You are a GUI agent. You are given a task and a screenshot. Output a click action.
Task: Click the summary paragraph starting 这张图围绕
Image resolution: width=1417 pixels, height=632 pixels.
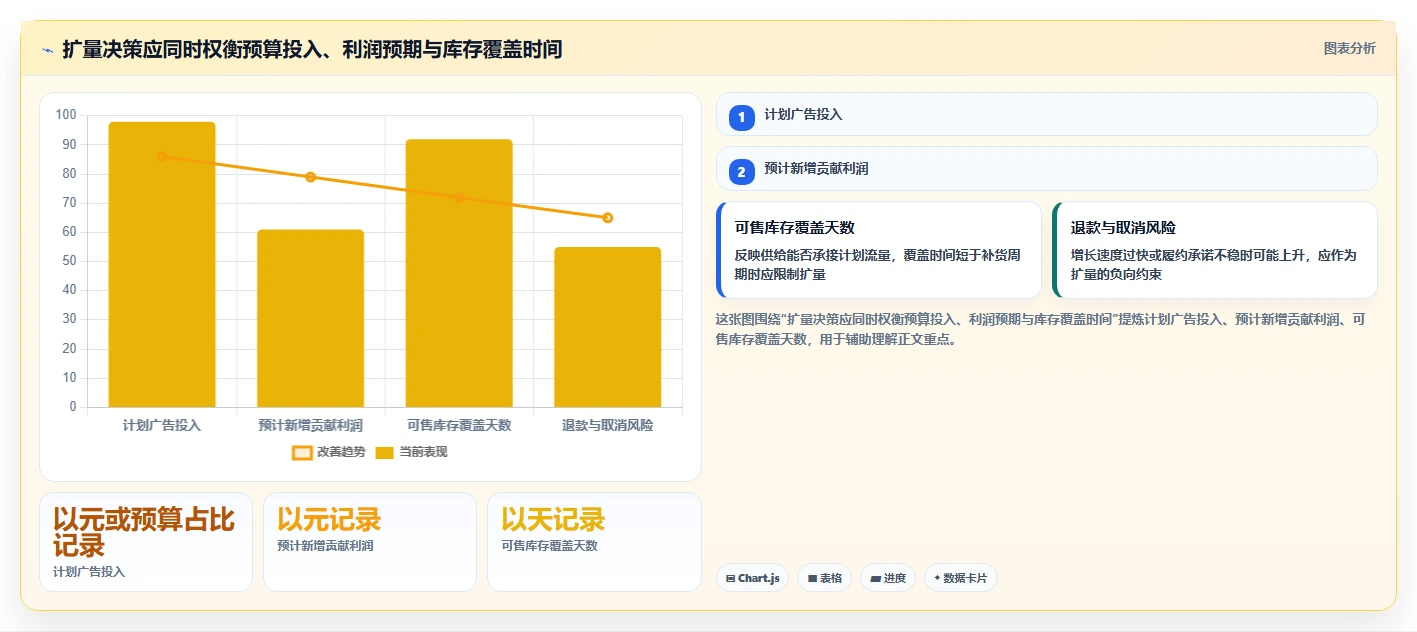[x=1041, y=329]
